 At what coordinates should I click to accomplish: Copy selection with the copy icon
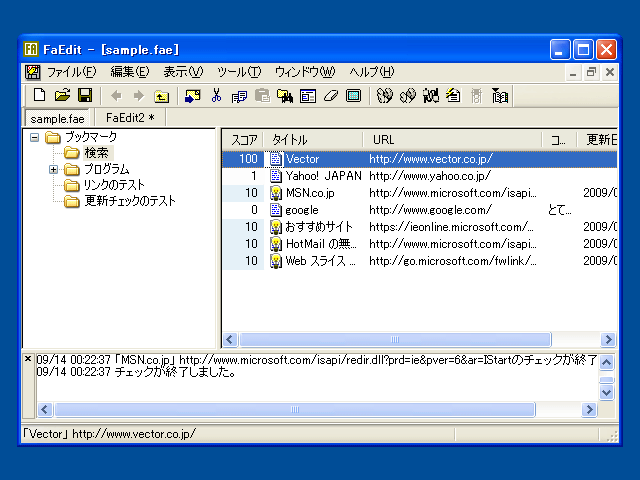pos(239,96)
